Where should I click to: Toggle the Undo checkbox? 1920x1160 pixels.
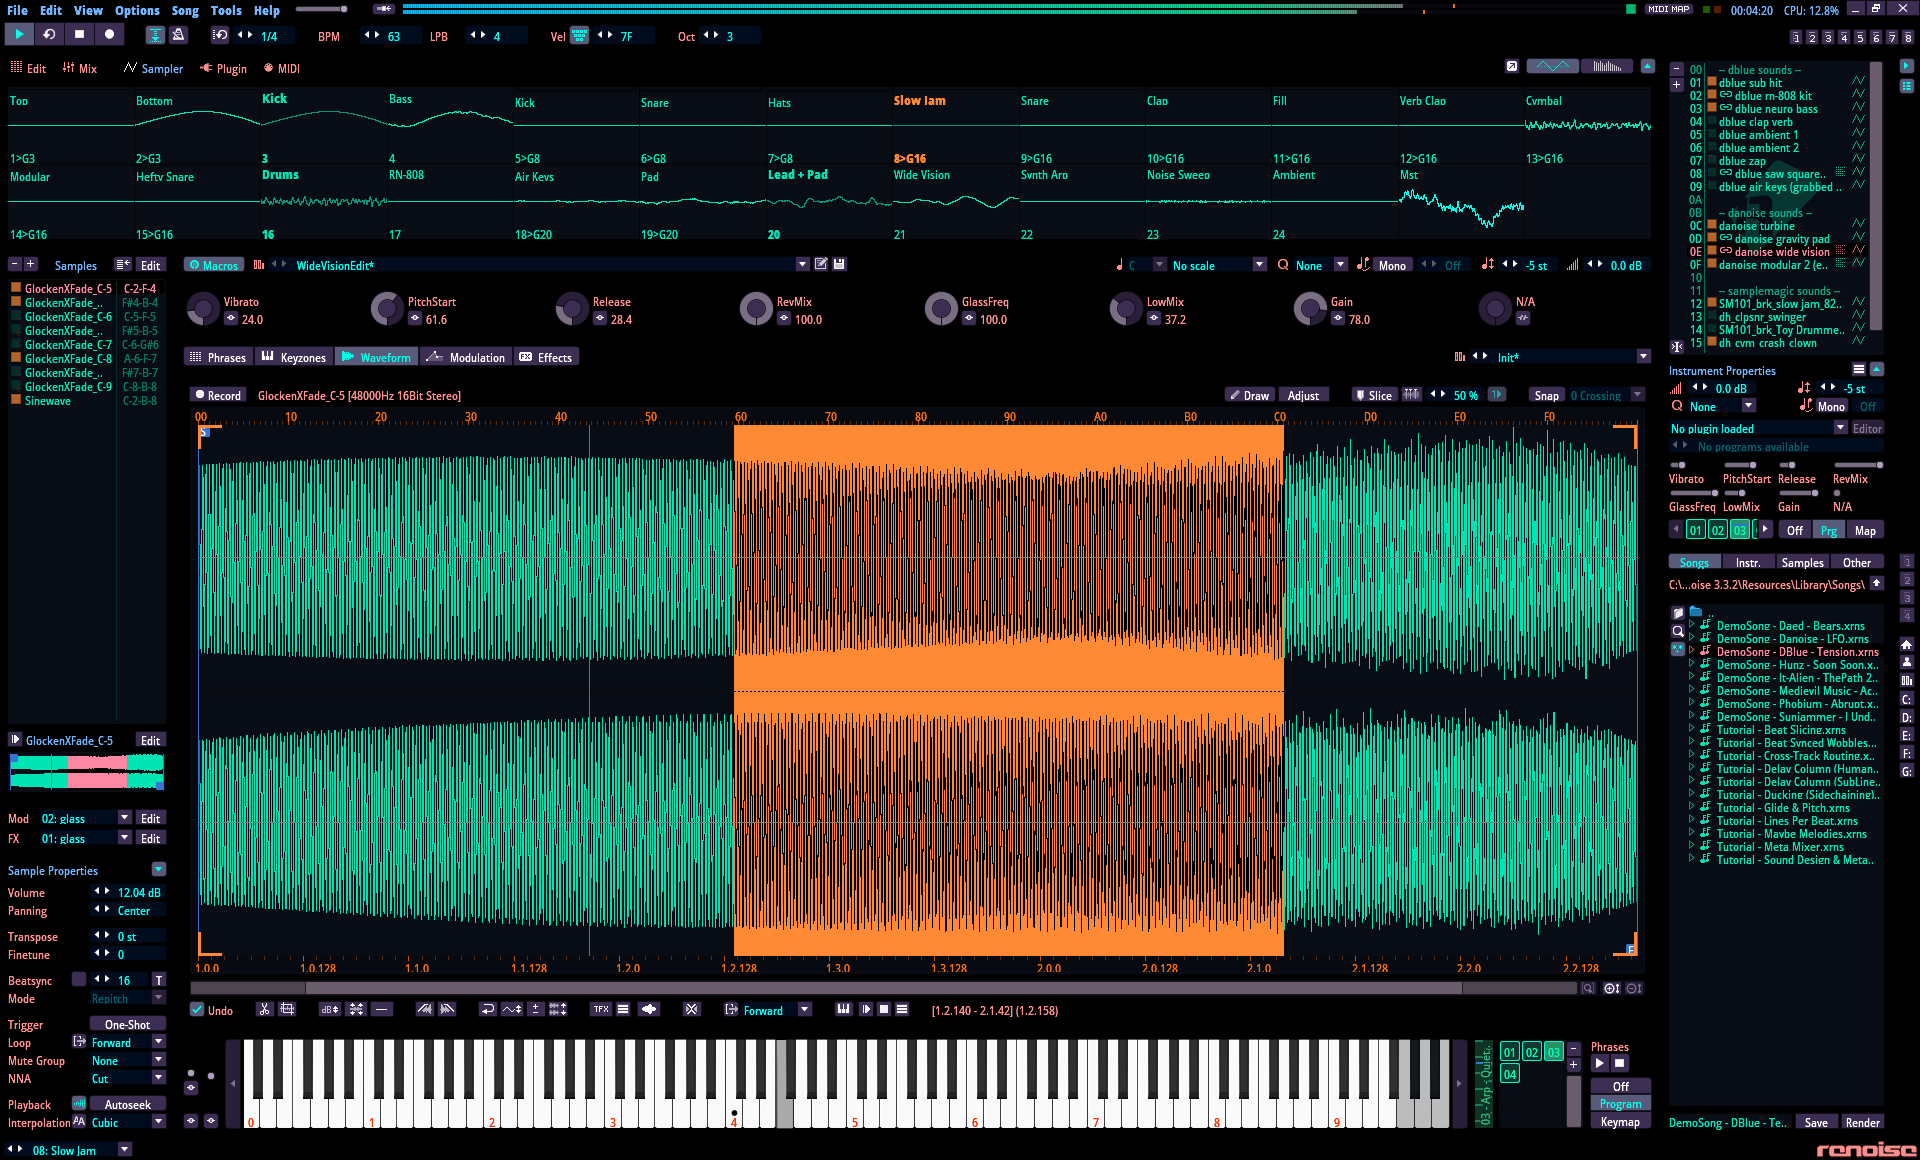(x=198, y=1010)
